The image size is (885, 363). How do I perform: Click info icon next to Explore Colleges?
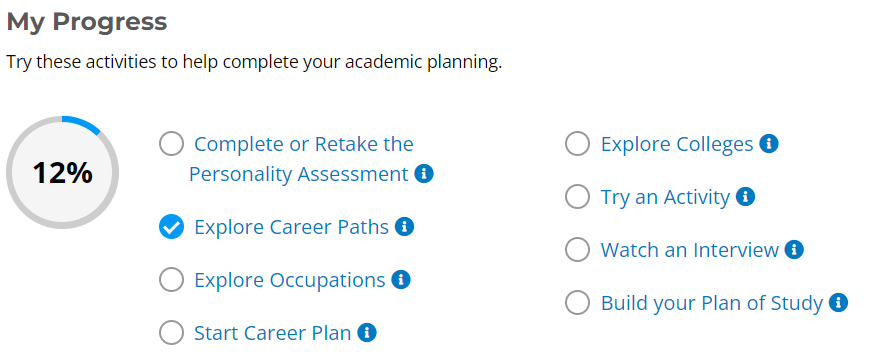769,144
